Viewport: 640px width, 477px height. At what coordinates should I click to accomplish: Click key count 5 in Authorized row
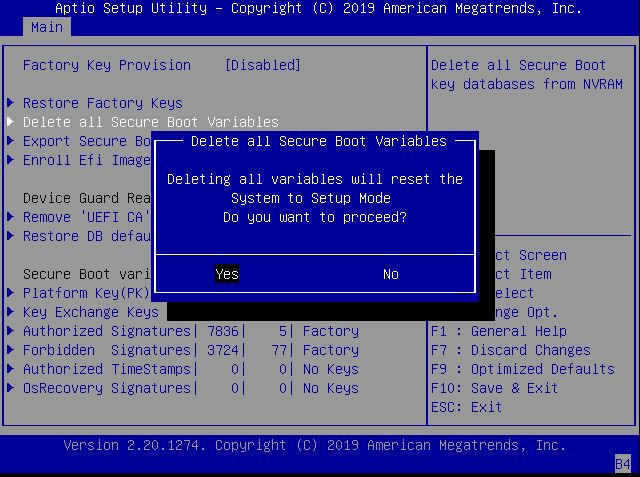point(283,331)
